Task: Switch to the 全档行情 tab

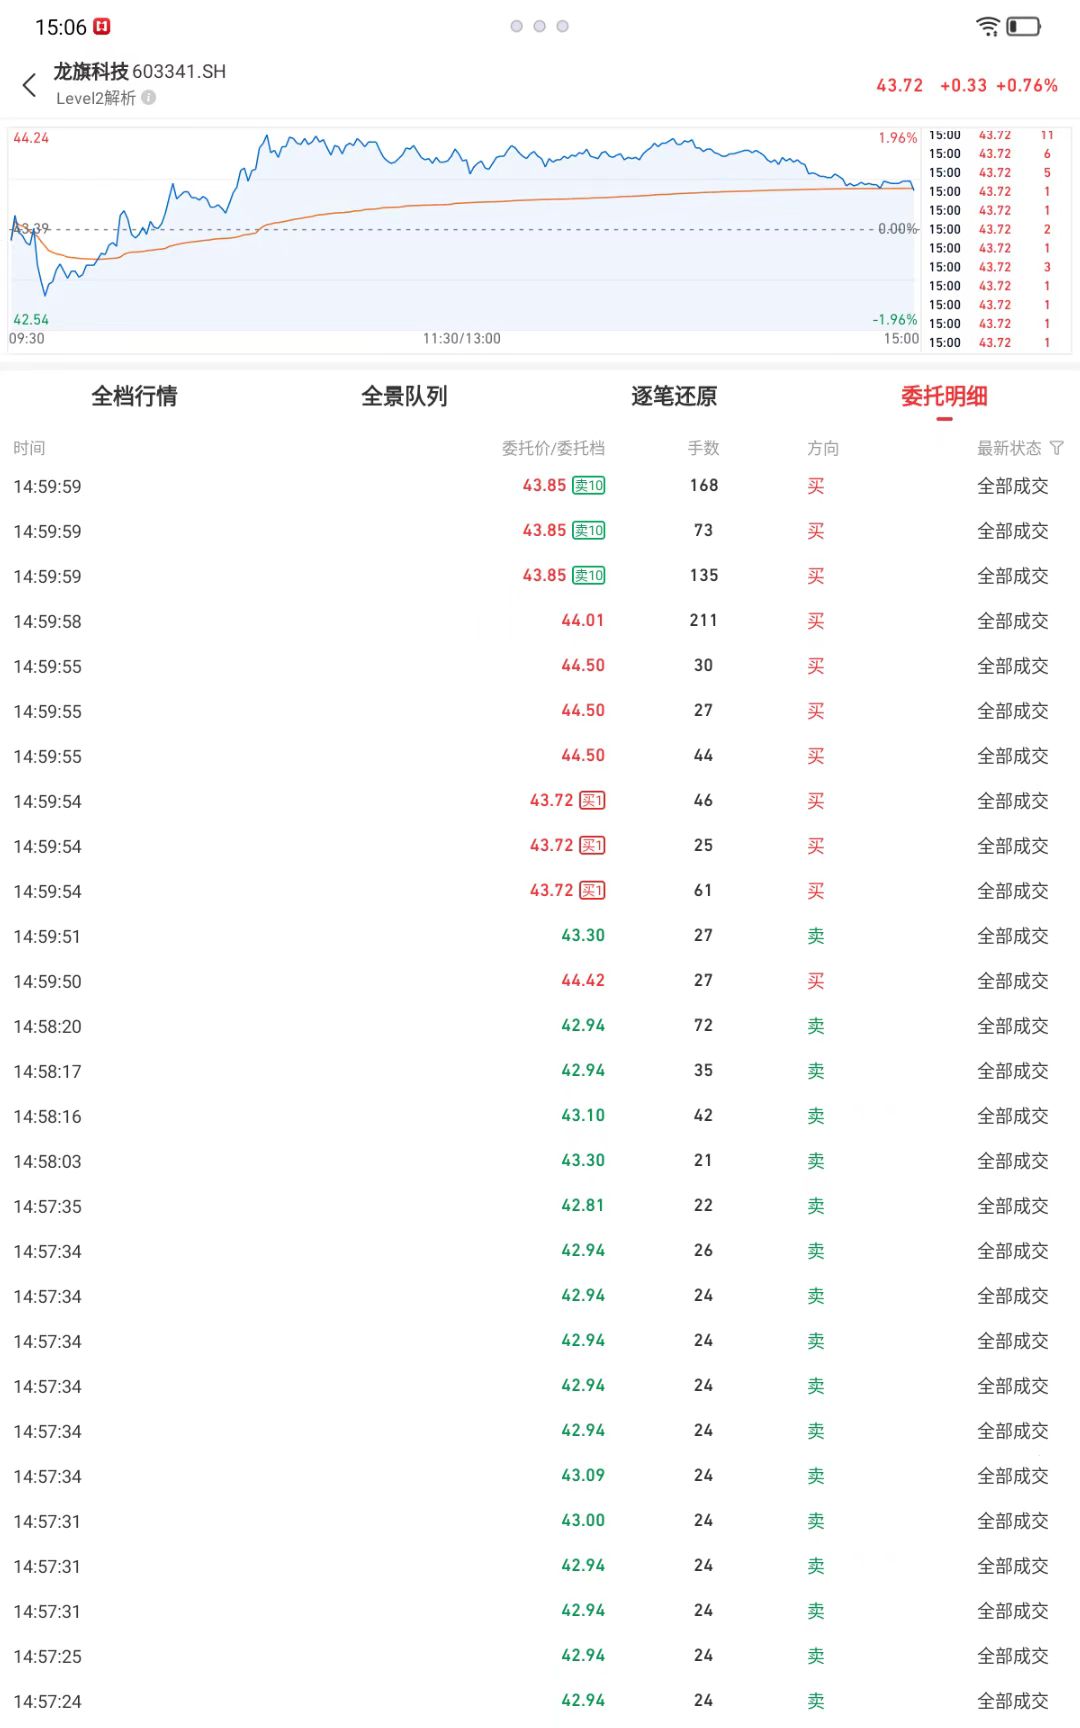Action: pos(135,396)
